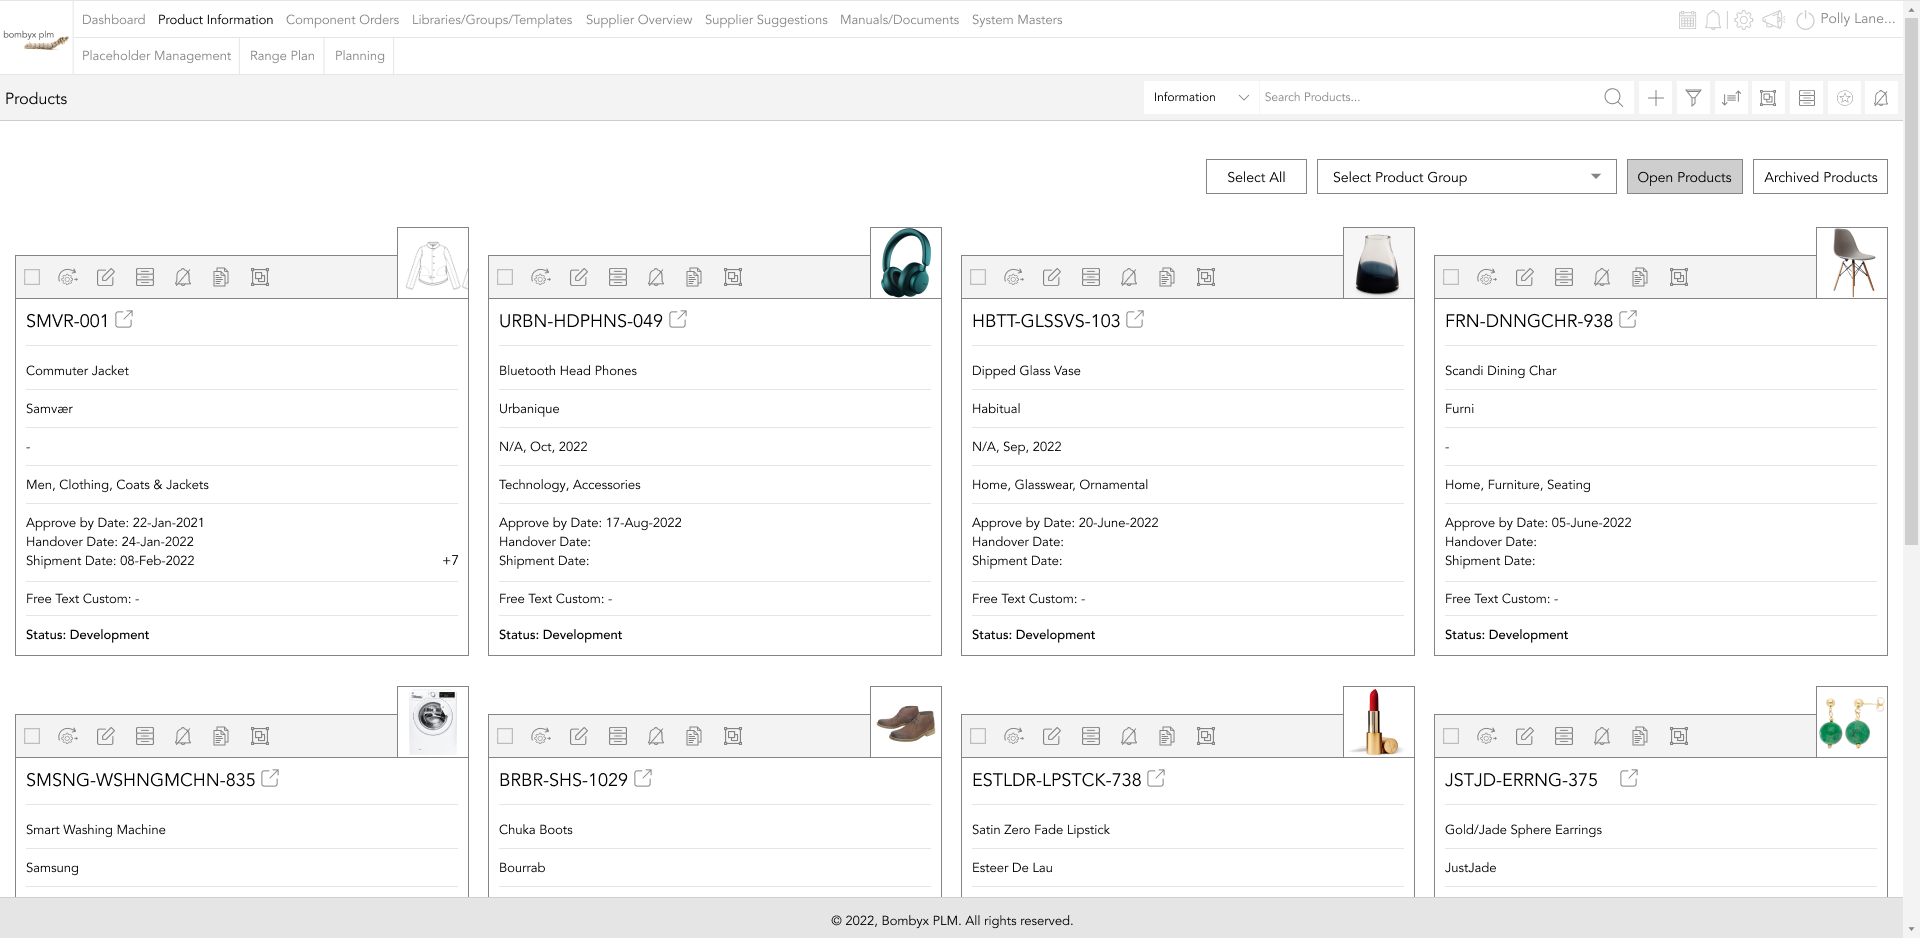This screenshot has height=938, width=1920.
Task: Open the Commuter Jacket thumbnail
Action: tap(433, 263)
